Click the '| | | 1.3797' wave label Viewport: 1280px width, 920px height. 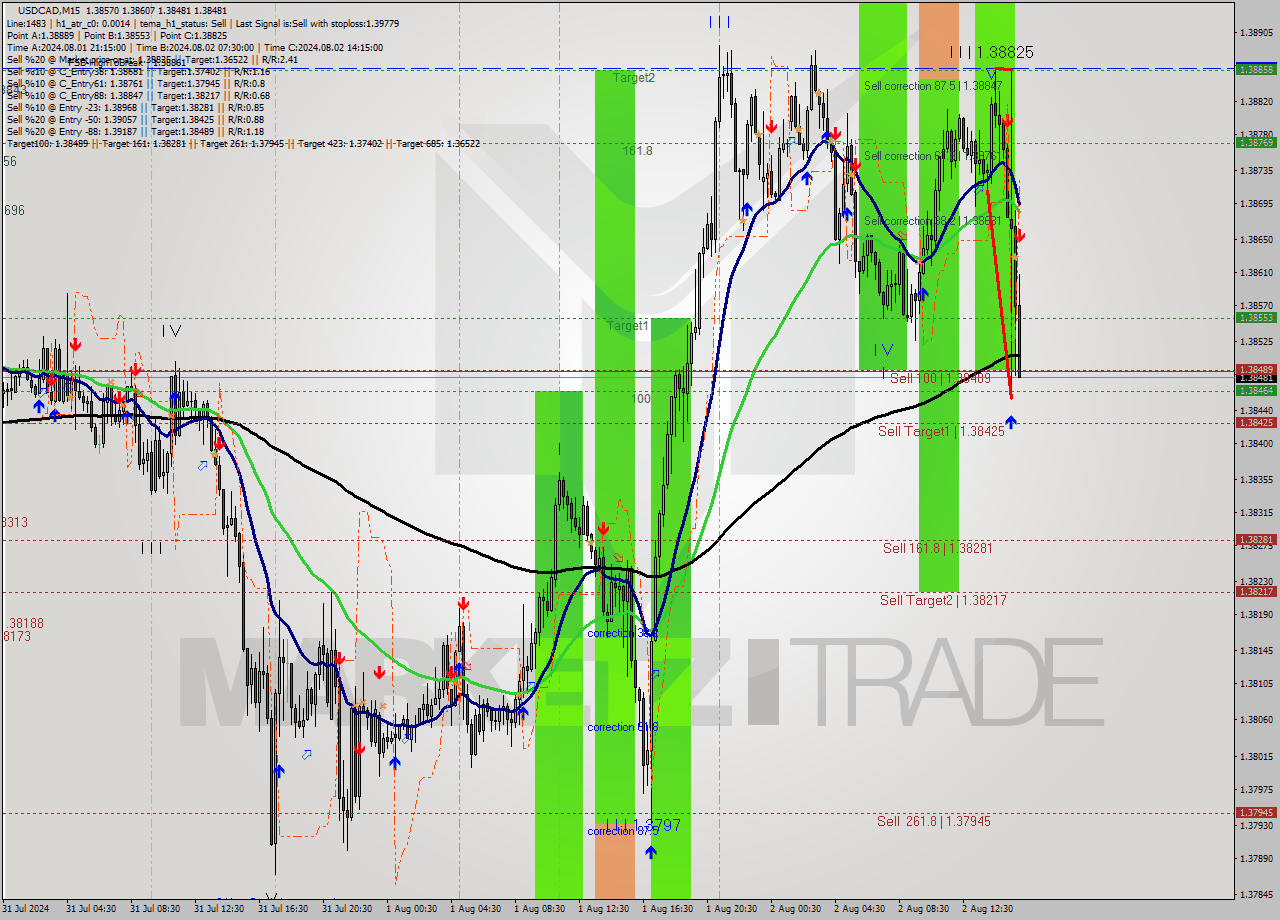(643, 825)
